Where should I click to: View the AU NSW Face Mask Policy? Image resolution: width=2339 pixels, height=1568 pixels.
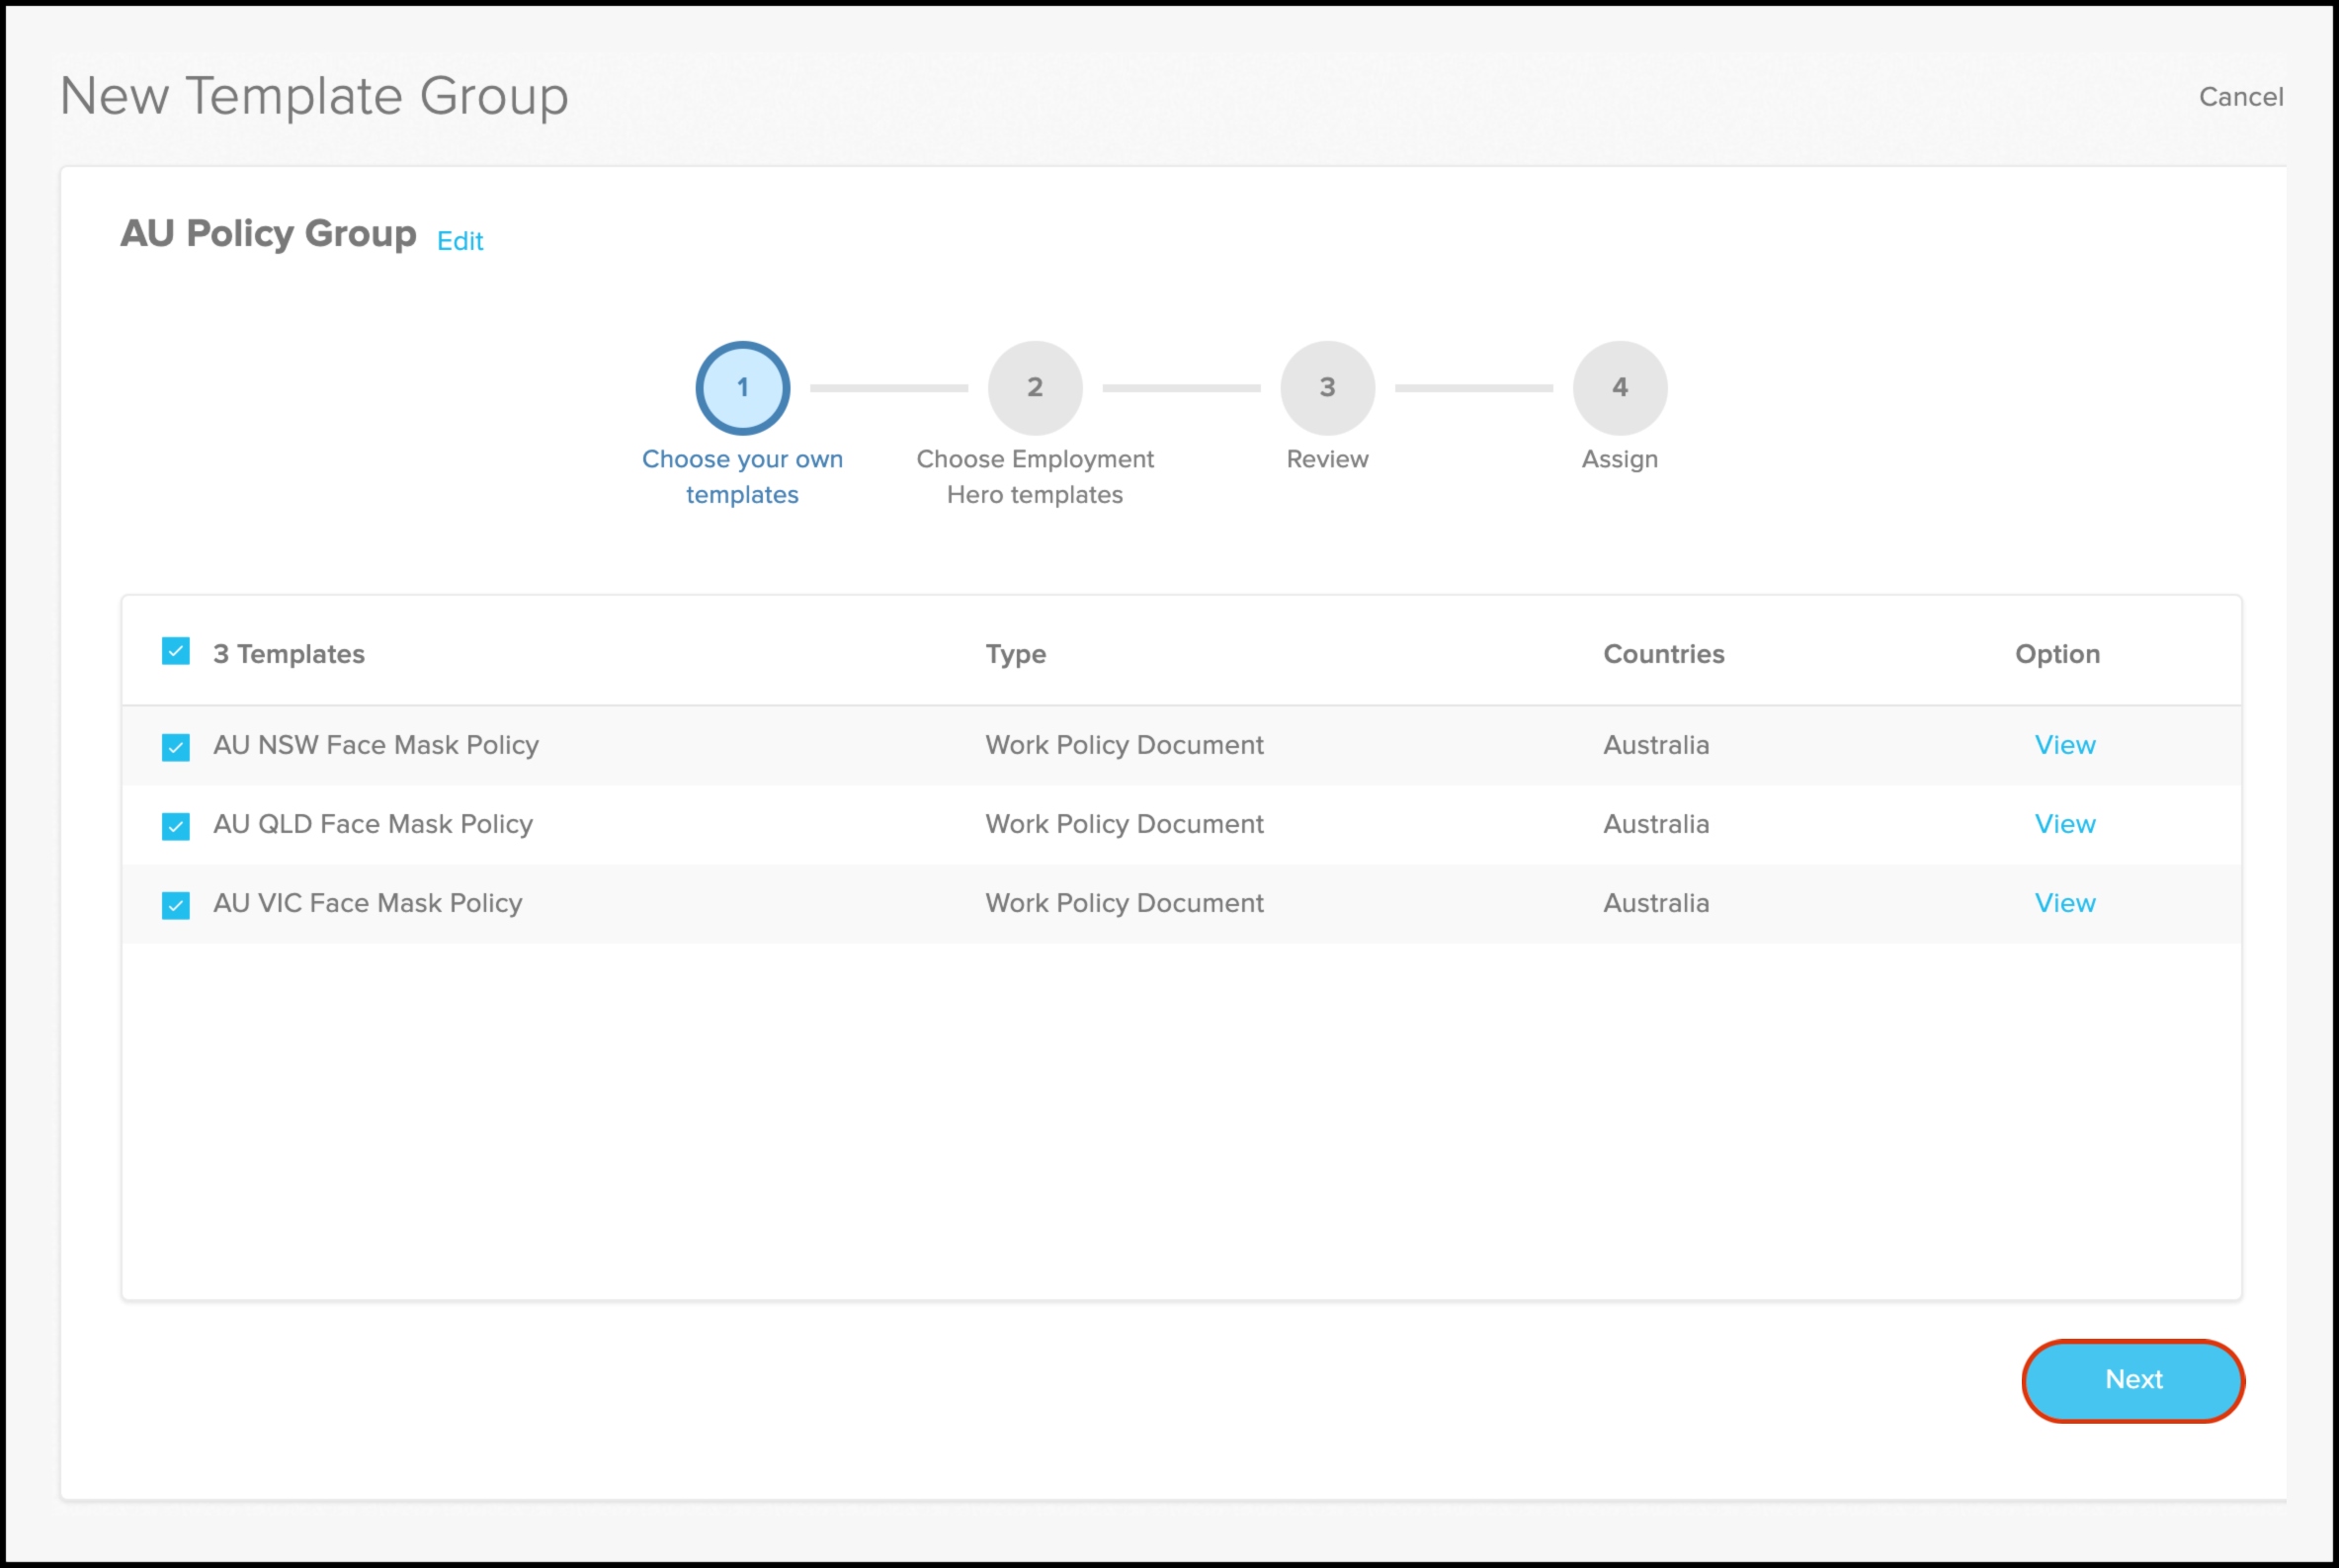2064,745
